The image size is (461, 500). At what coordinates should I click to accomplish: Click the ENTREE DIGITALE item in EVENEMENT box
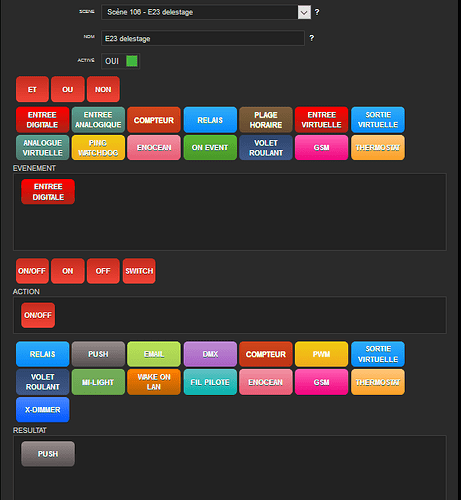tap(48, 192)
